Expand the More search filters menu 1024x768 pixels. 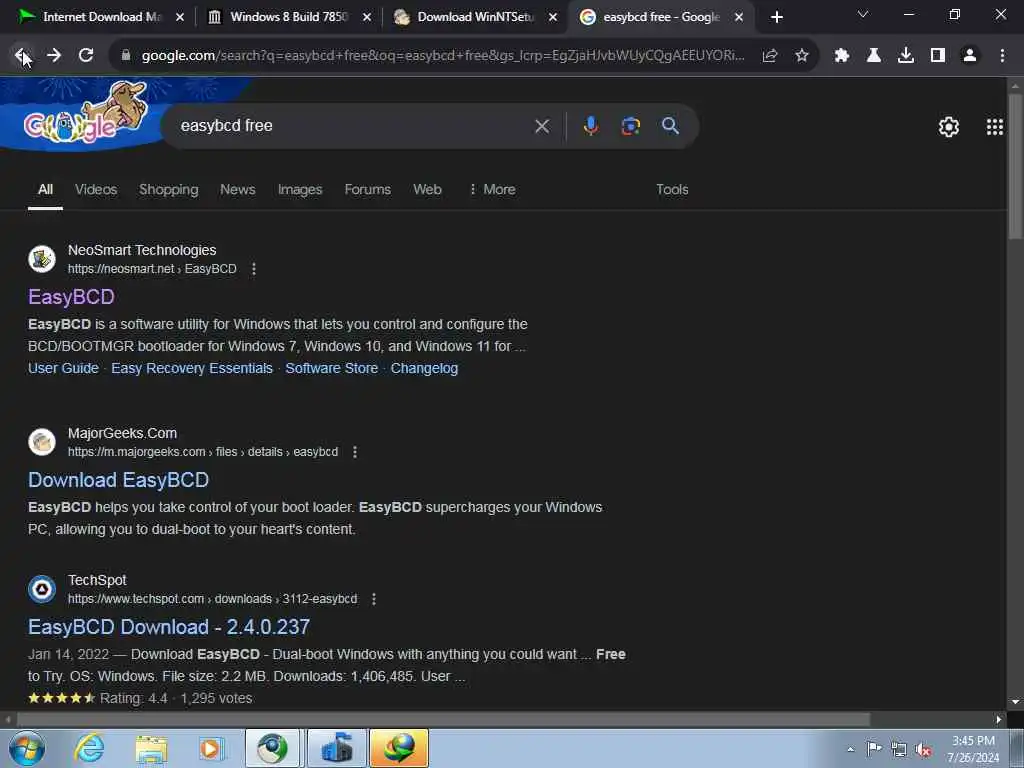(492, 189)
